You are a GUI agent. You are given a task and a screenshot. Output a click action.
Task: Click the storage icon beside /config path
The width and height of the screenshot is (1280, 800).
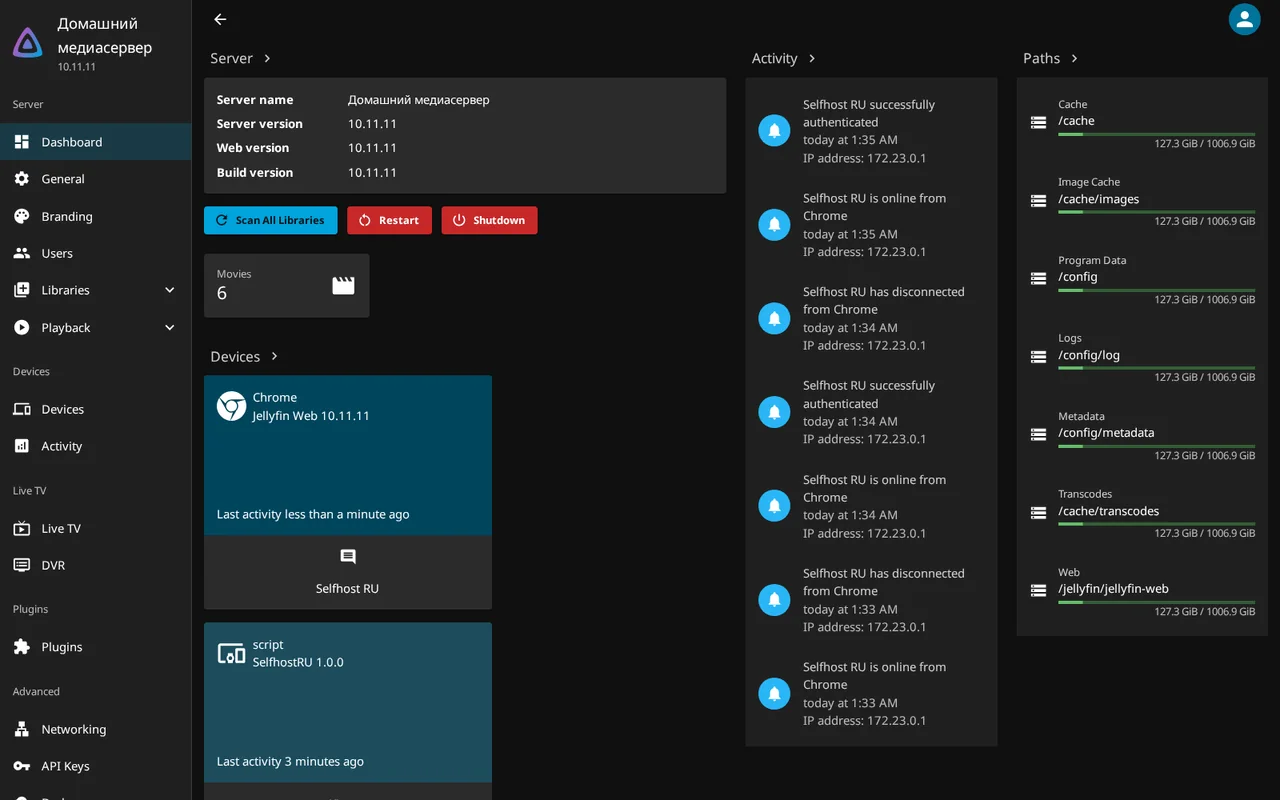pyautogui.click(x=1038, y=278)
